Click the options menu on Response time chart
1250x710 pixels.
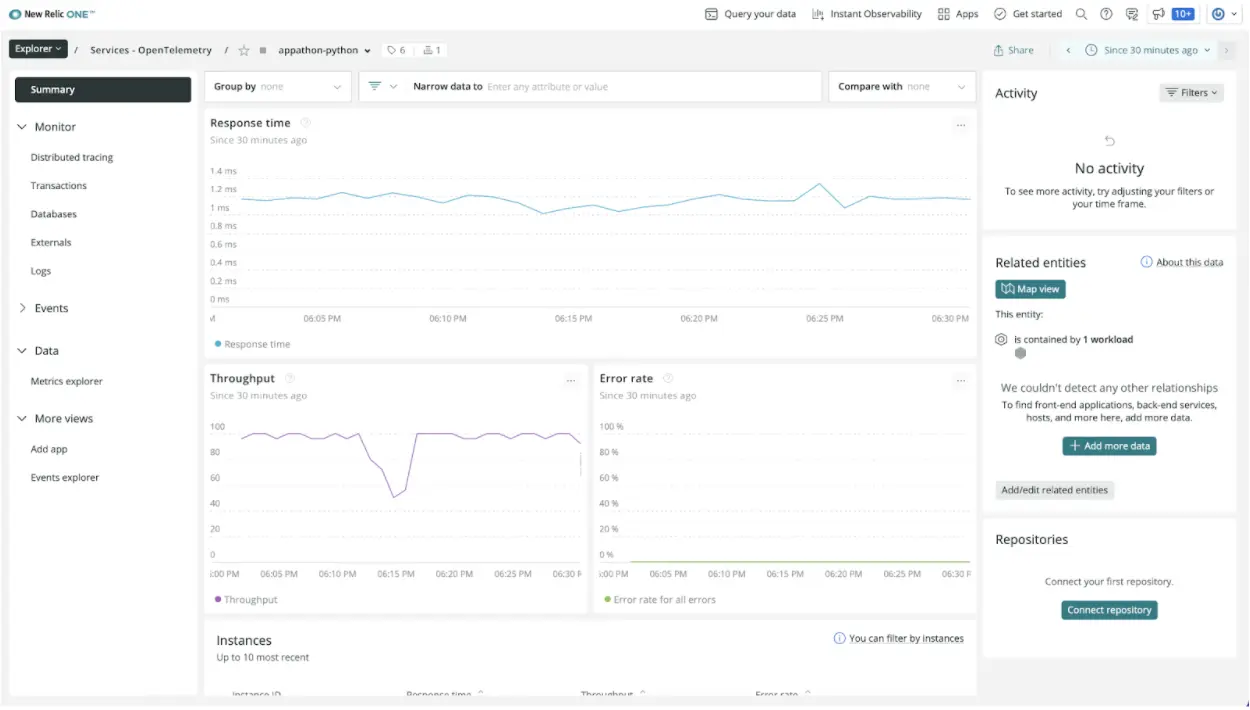click(961, 124)
